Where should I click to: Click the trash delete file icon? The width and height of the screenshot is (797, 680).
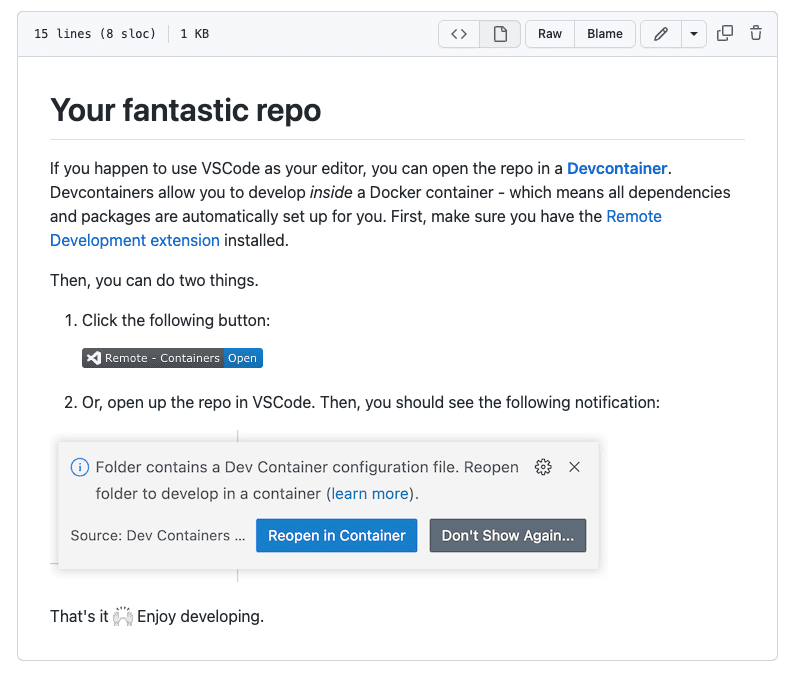756,34
